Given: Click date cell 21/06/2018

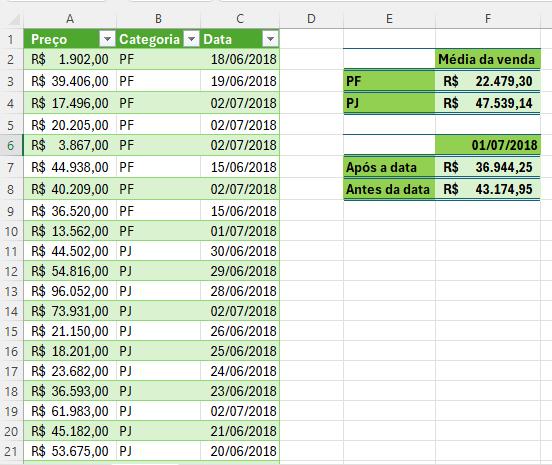Looking at the screenshot, I should 240,431.
